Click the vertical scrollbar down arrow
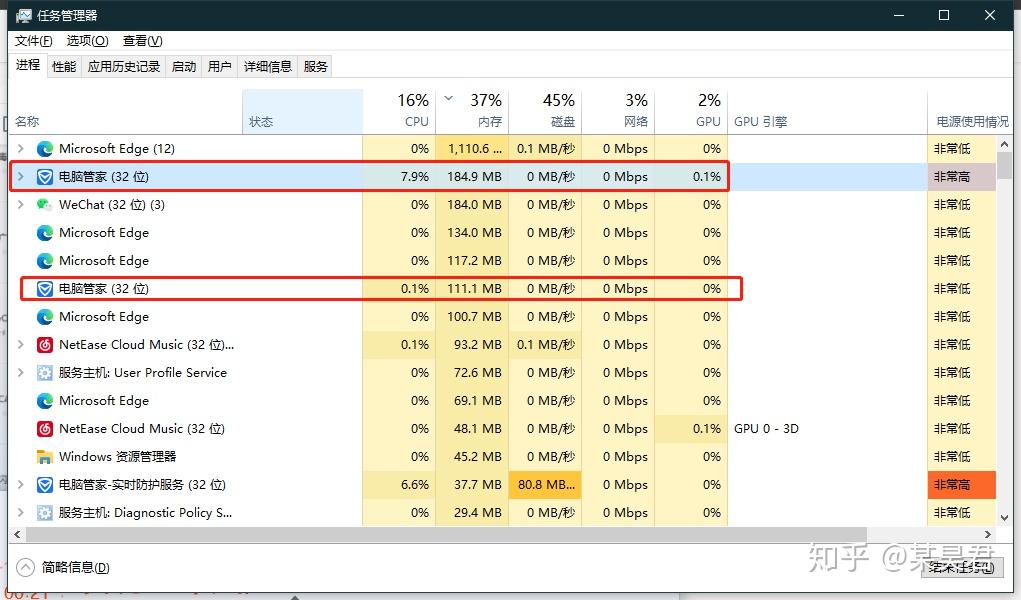 pos(1004,519)
